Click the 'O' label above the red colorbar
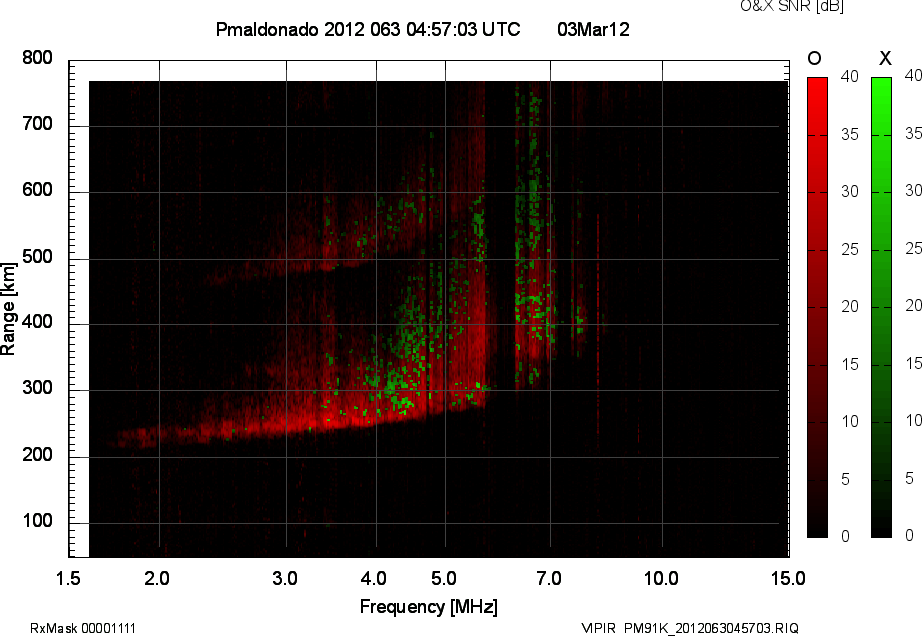Image resolution: width=922 pixels, height=636 pixels. (814, 58)
